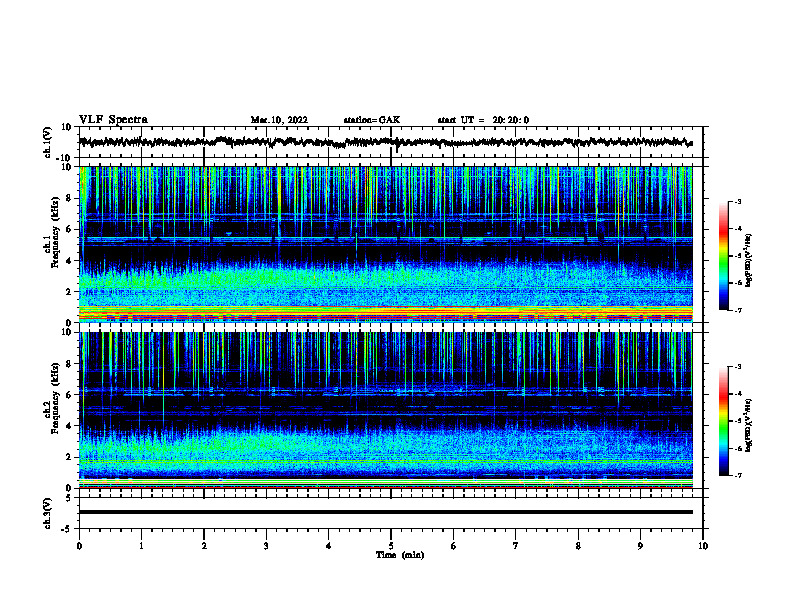Click time axis tick label "8"
The height and width of the screenshot is (612, 792).
coord(578,546)
